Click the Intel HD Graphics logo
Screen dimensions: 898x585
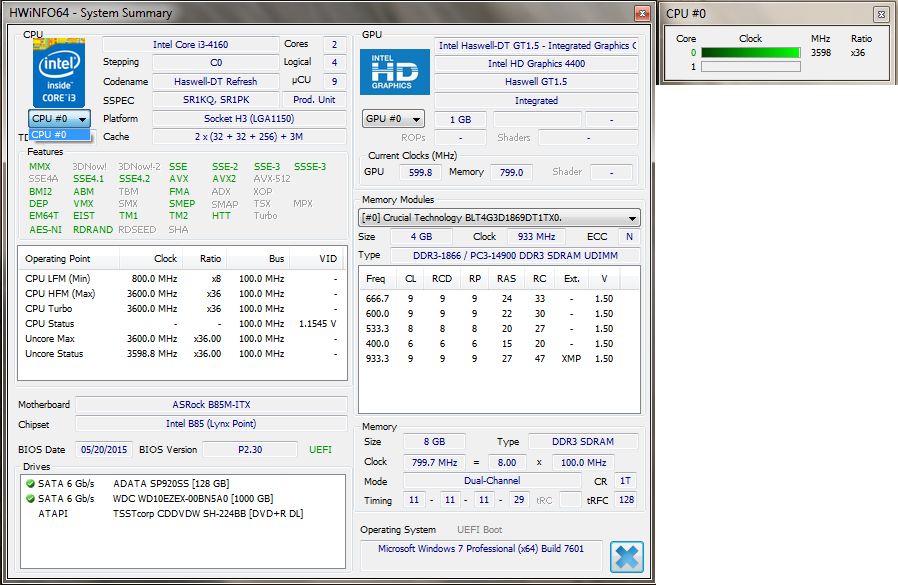click(395, 72)
